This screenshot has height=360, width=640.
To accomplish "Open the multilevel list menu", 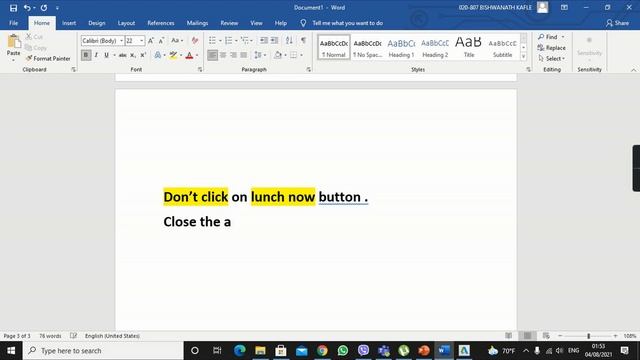I will pyautogui.click(x=246, y=40).
